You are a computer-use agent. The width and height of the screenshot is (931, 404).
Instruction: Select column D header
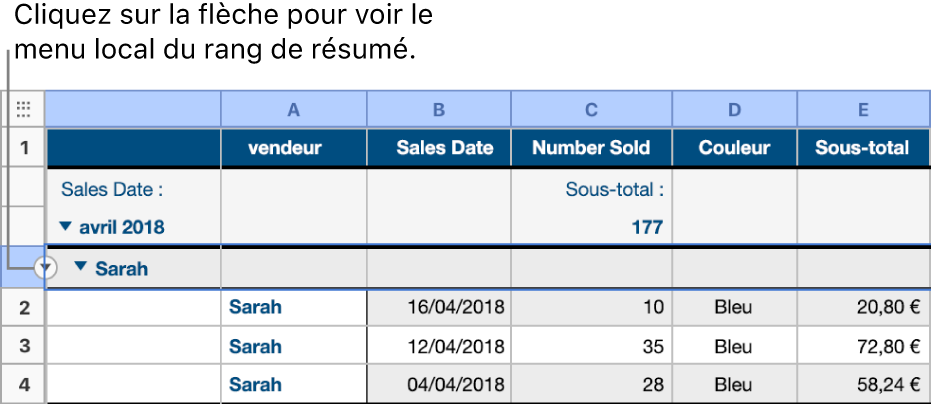[x=734, y=110]
